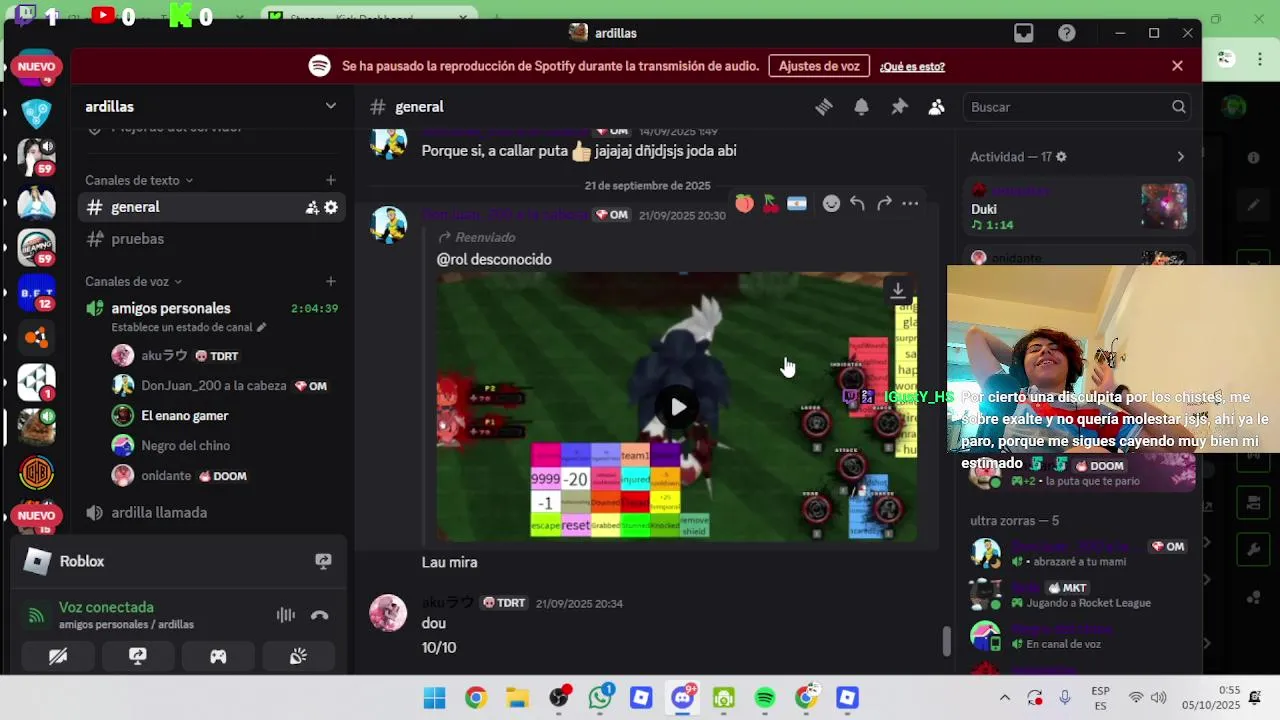Show hidden system tray icons
The image size is (1280, 720).
tap(1005, 698)
